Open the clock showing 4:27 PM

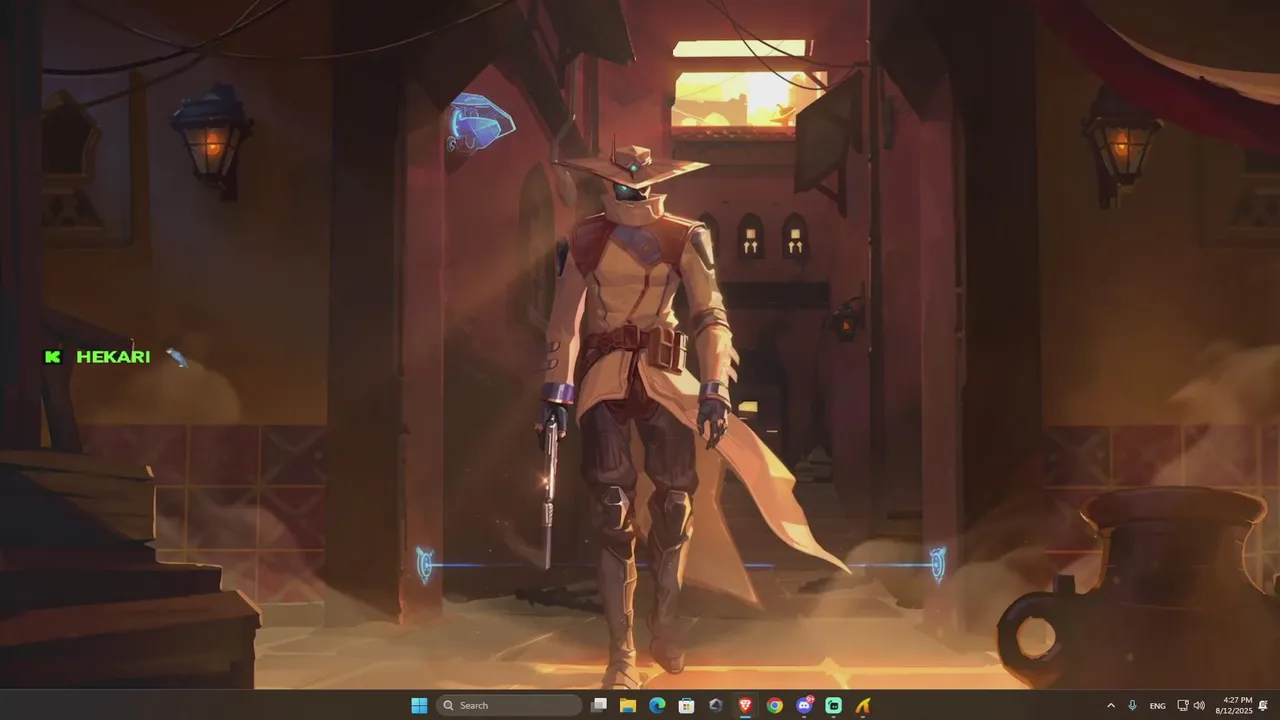[x=1236, y=705]
